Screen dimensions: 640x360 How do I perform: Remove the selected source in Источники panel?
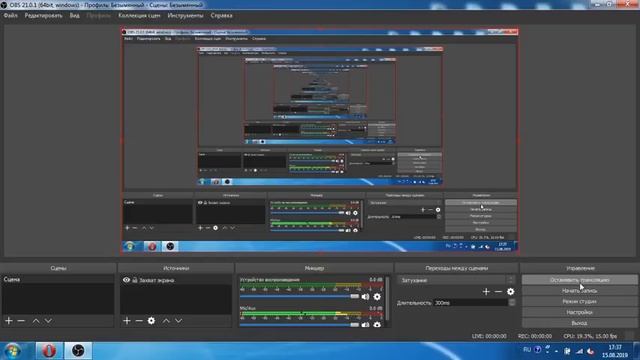[139, 321]
